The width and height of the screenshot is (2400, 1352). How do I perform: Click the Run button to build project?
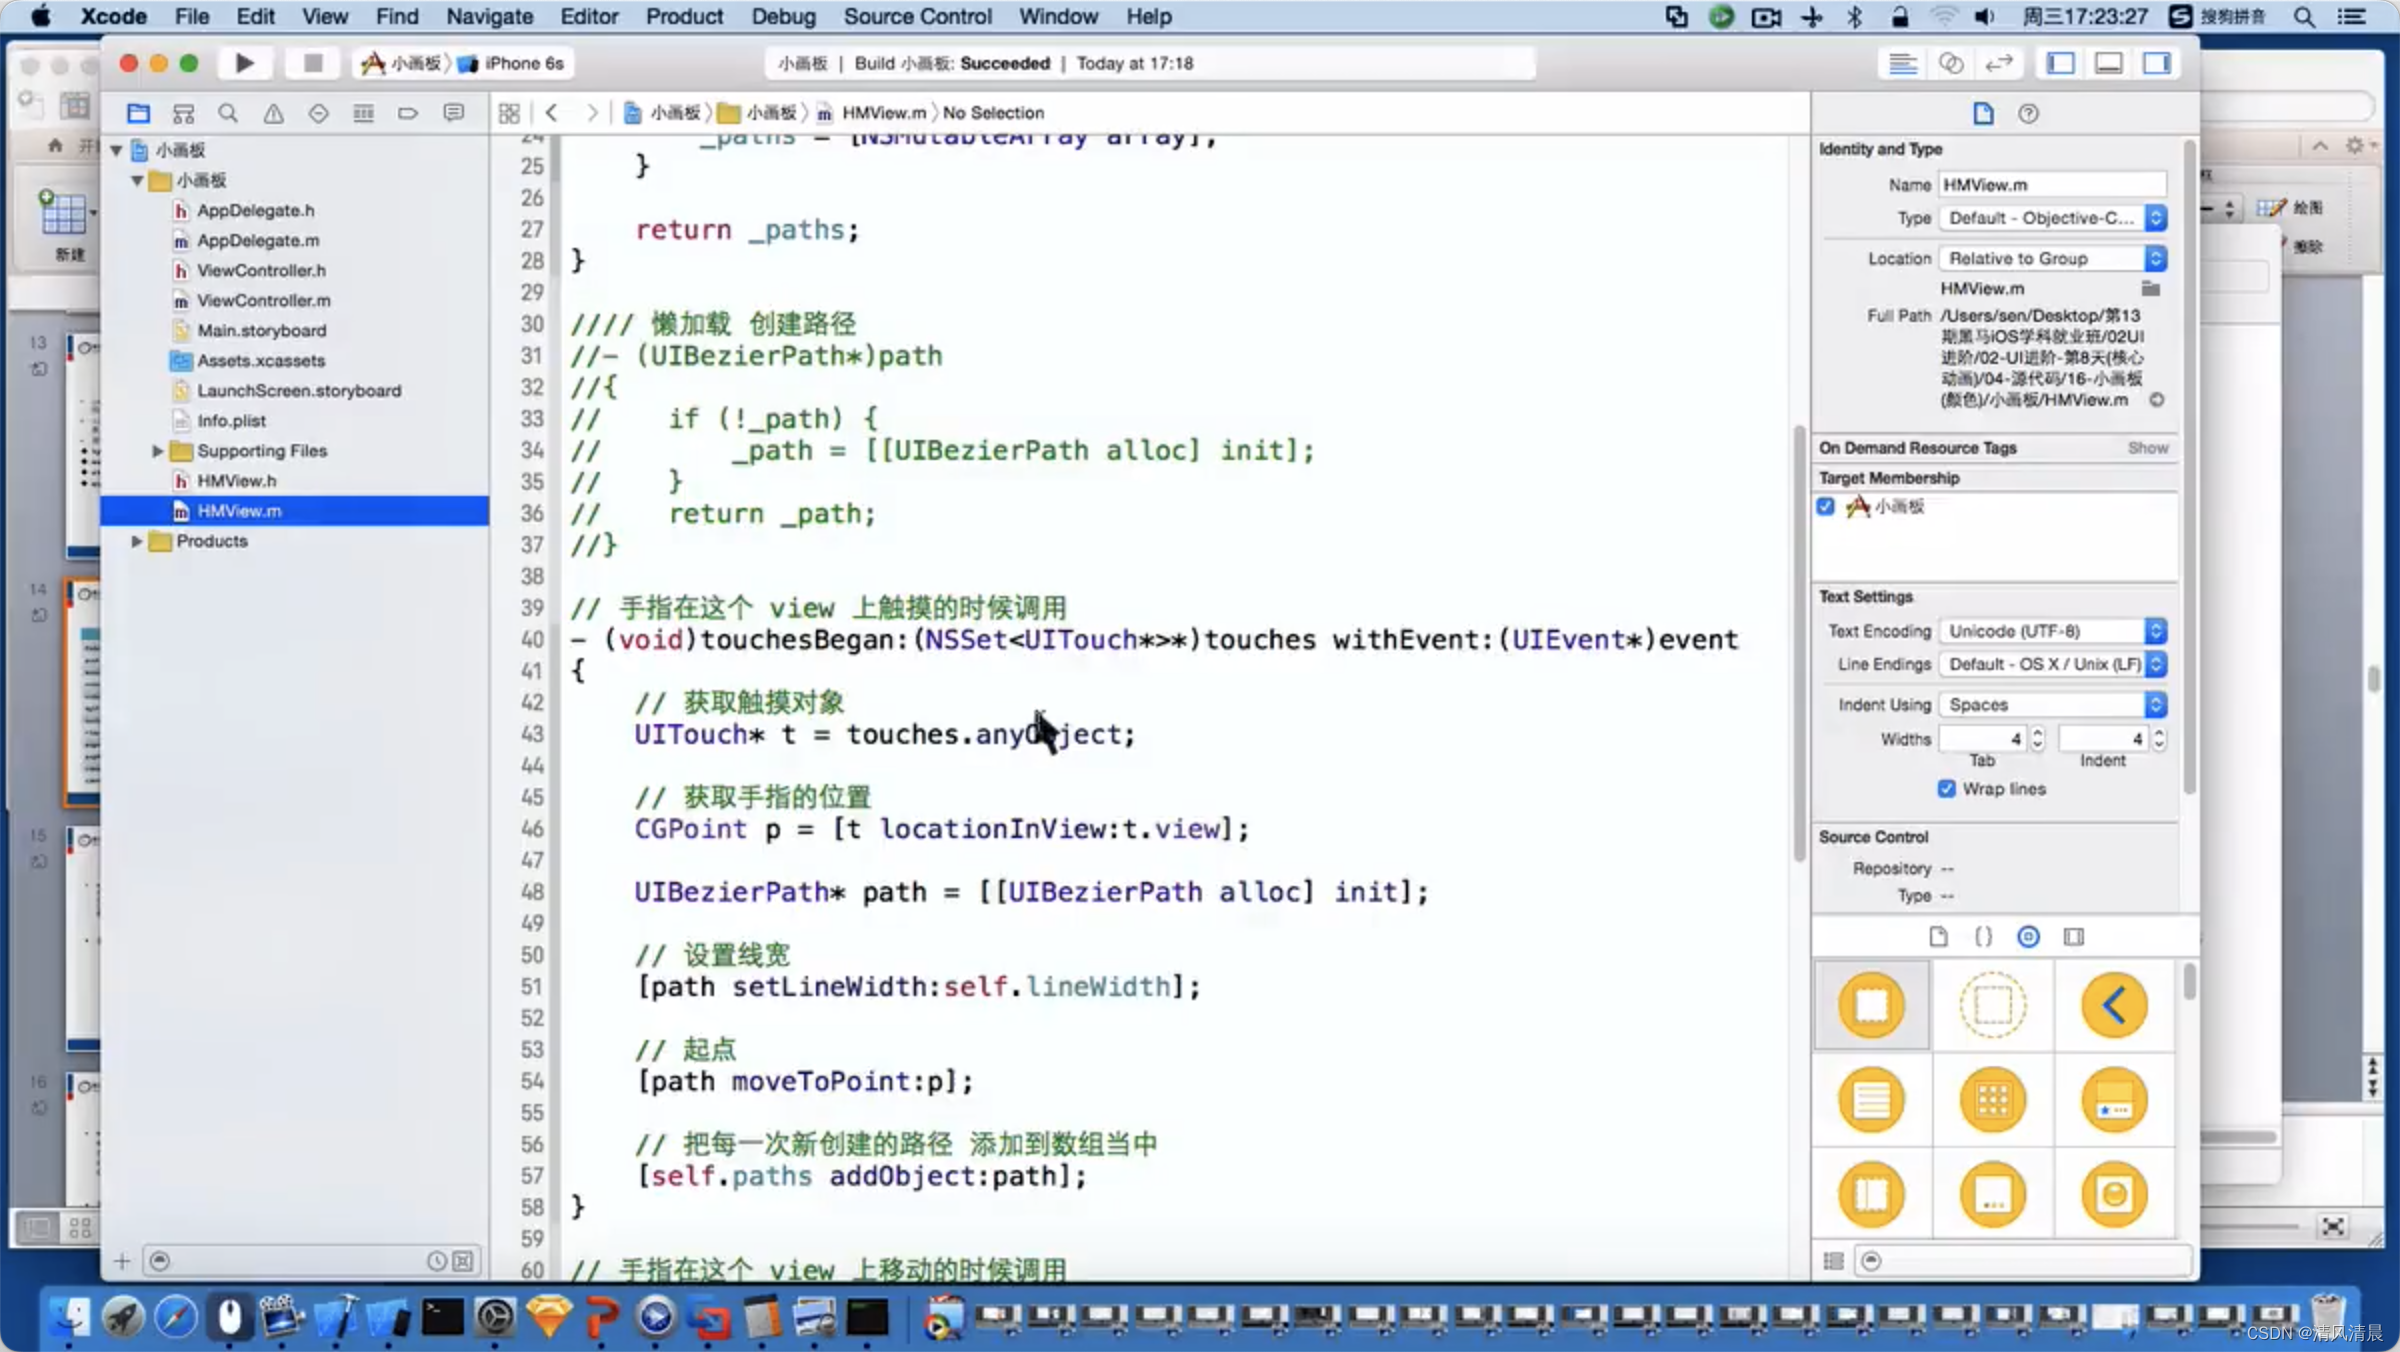coord(242,63)
